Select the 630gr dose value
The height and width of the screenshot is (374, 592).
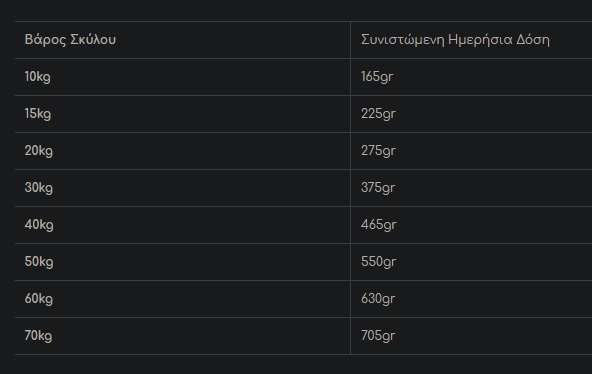[x=378, y=299]
